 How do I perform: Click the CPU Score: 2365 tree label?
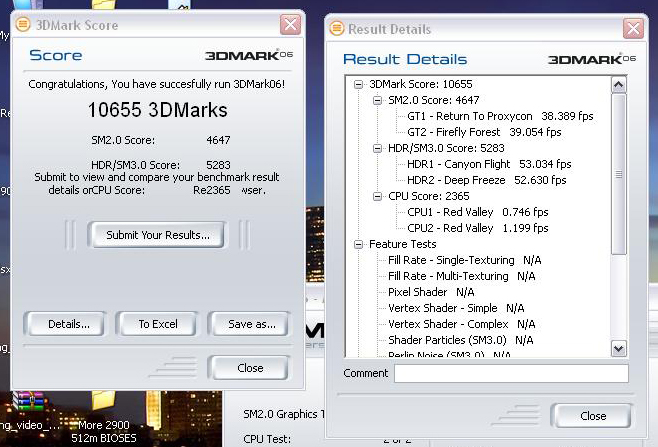pos(428,196)
